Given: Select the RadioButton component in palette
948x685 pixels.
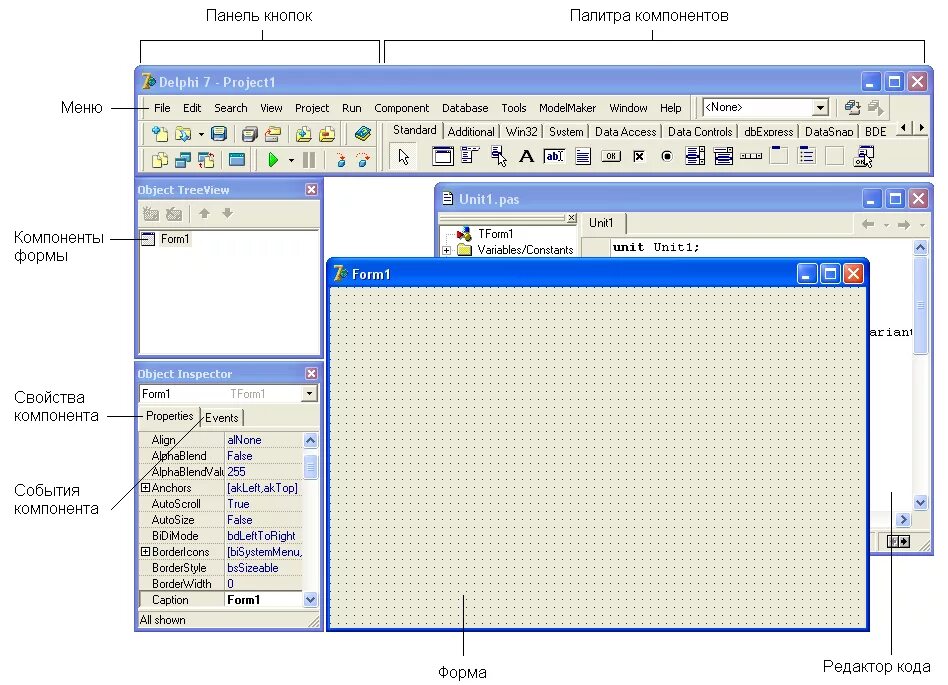Looking at the screenshot, I should pyautogui.click(x=667, y=157).
